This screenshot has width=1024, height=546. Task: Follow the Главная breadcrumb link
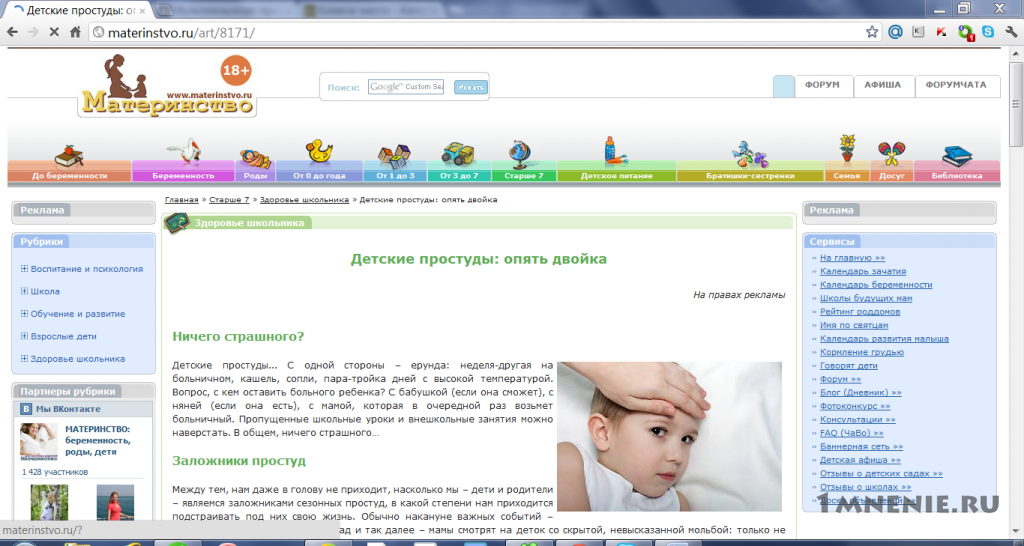[182, 200]
